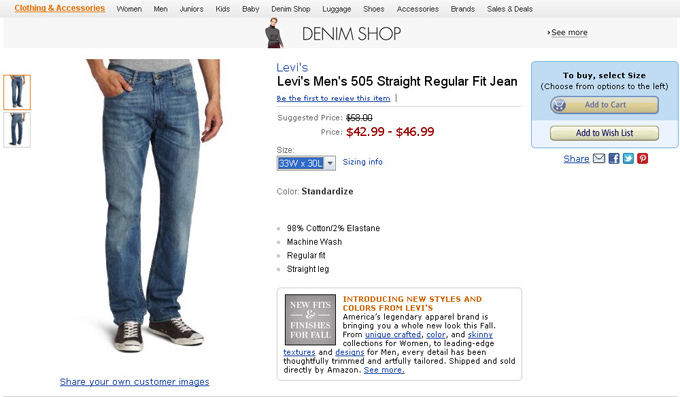Open the Sizing info link
The image size is (680, 397).
point(363,162)
